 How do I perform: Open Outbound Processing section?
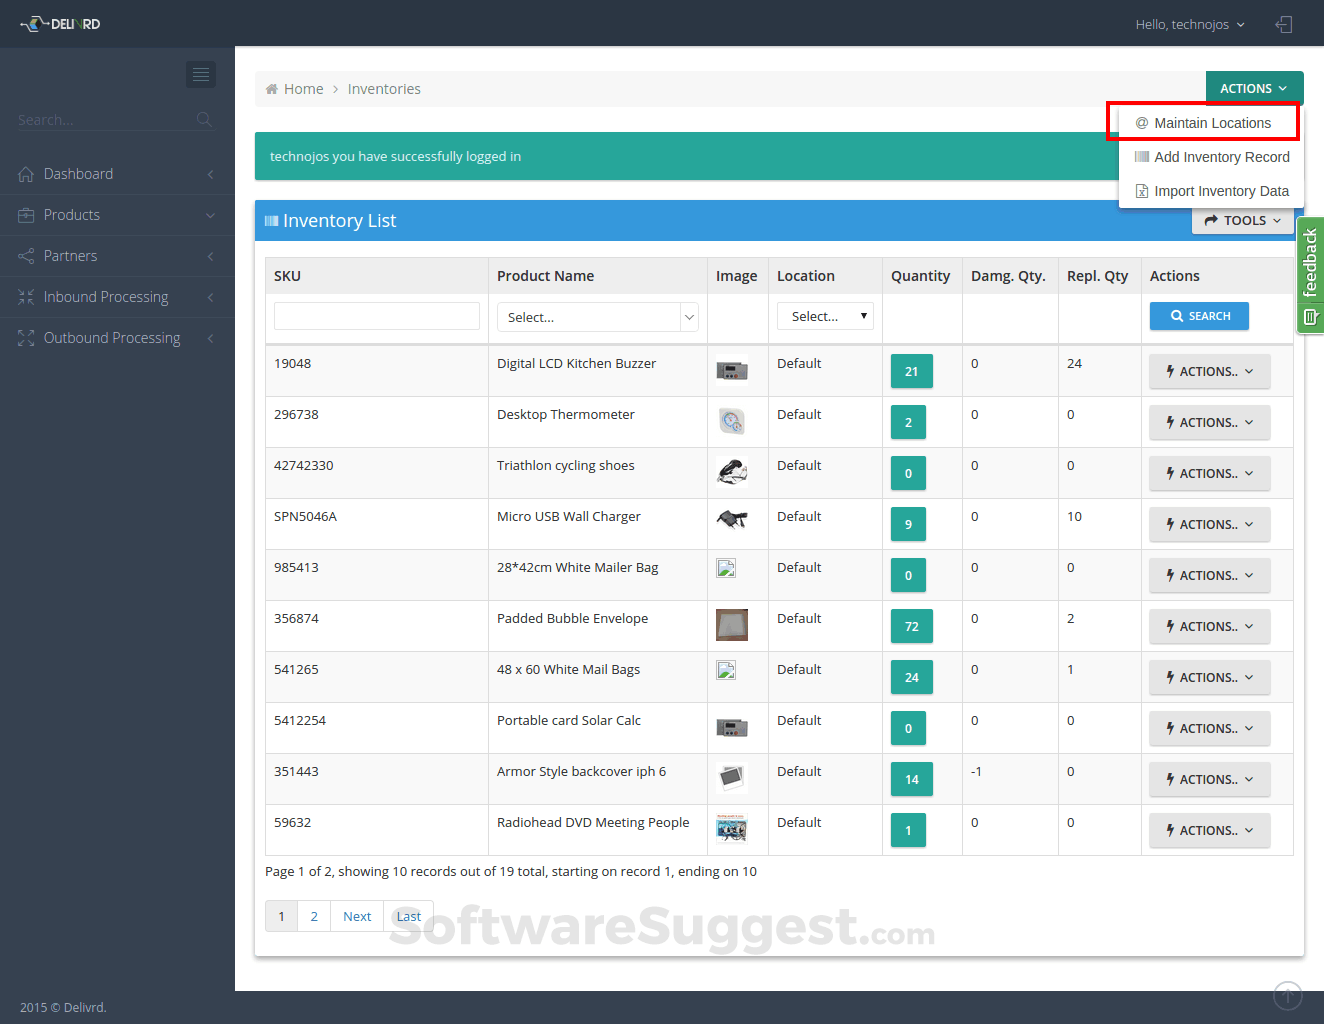click(x=110, y=337)
